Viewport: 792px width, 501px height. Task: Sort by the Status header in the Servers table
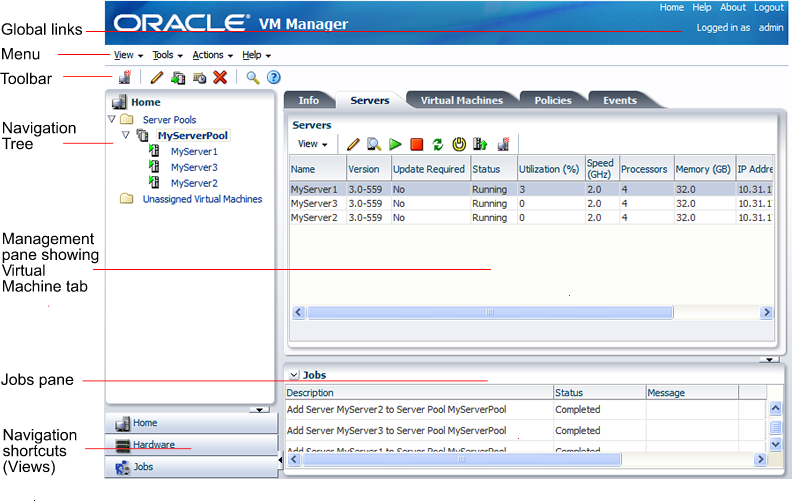pos(493,169)
